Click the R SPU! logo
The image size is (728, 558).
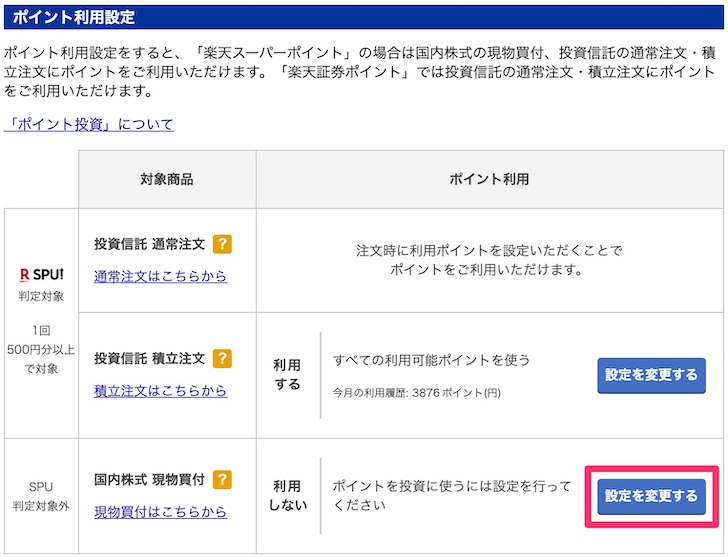tap(42, 275)
